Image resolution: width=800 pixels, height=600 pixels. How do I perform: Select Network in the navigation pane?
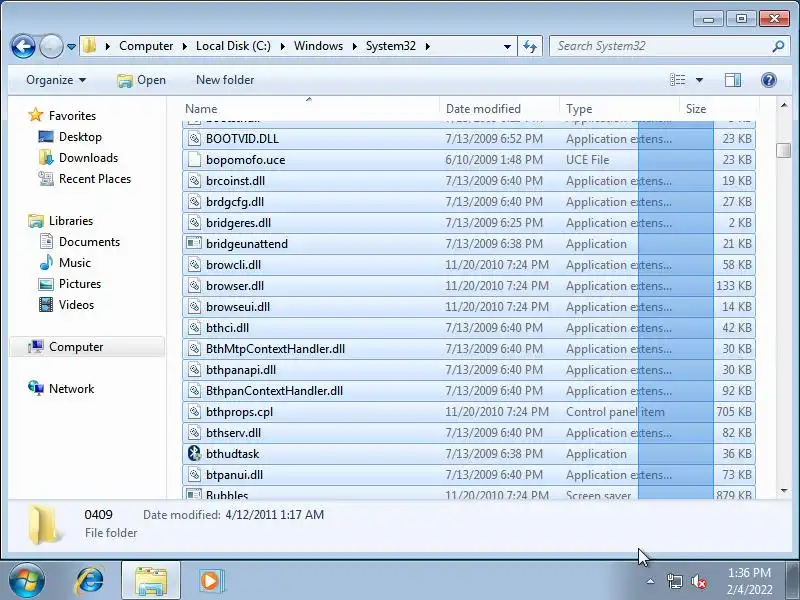coord(71,389)
